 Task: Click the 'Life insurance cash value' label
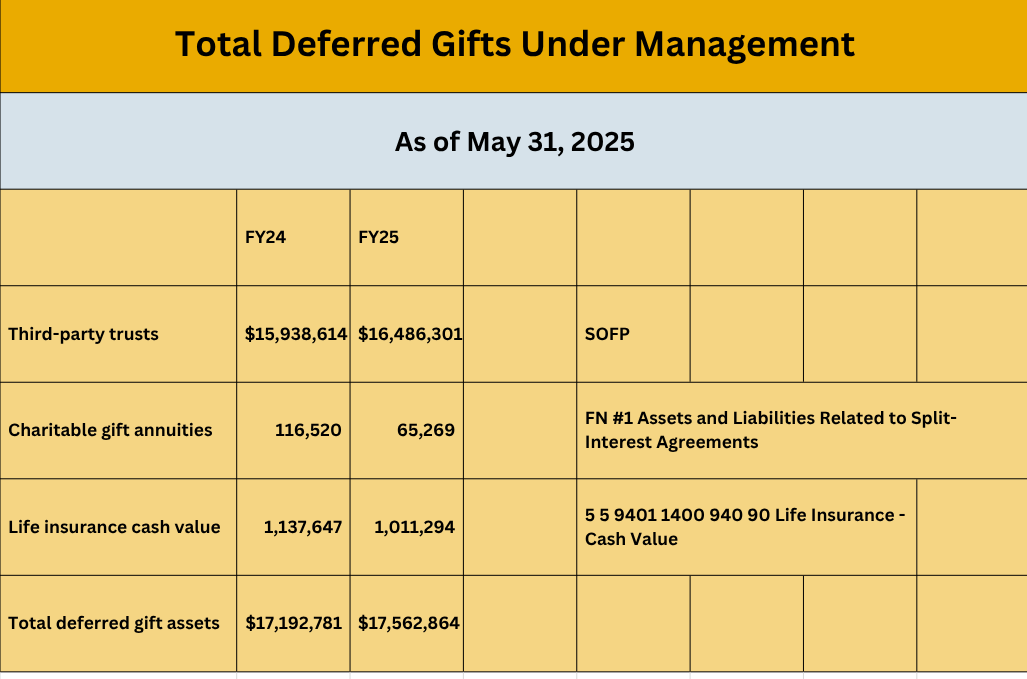coord(114,527)
